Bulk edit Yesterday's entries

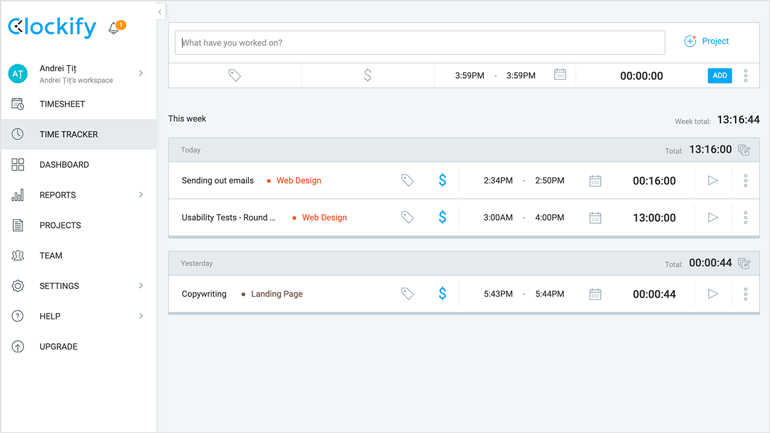(744, 263)
